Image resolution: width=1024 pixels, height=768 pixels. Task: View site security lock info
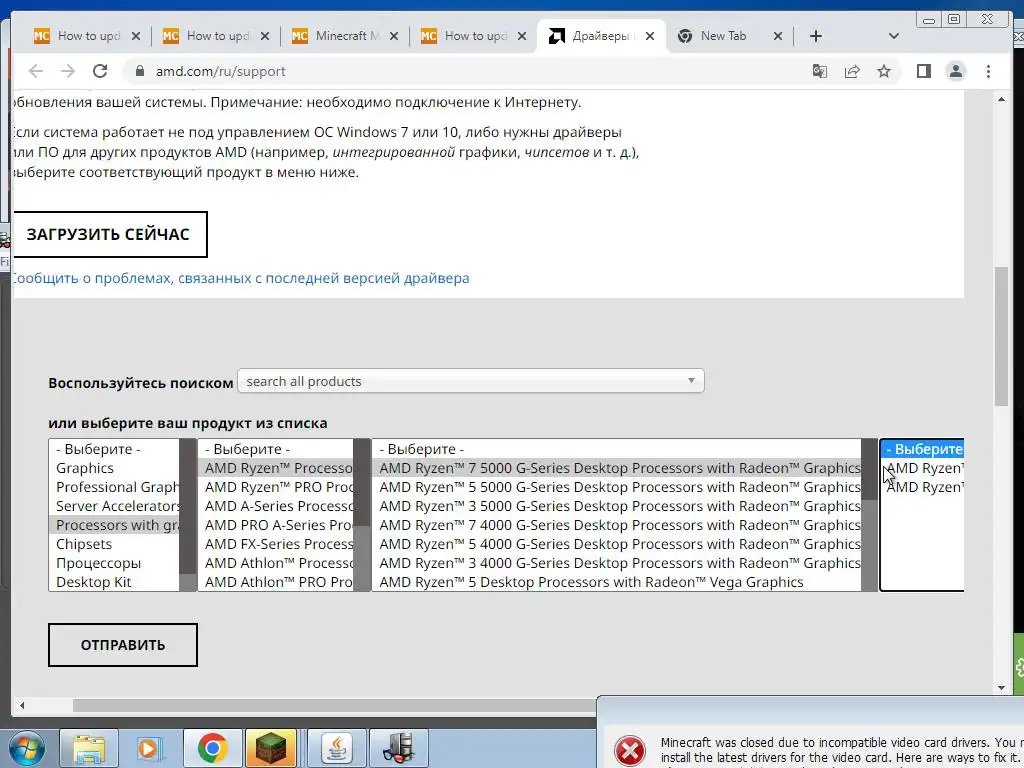139,71
